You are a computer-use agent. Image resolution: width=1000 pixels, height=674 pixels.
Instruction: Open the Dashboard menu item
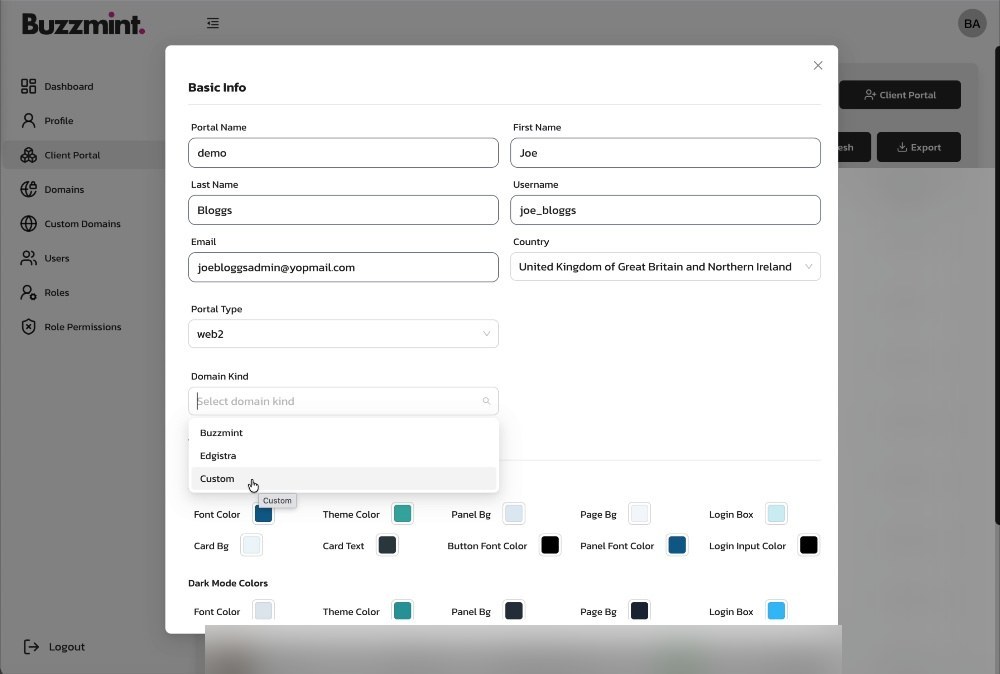click(68, 86)
